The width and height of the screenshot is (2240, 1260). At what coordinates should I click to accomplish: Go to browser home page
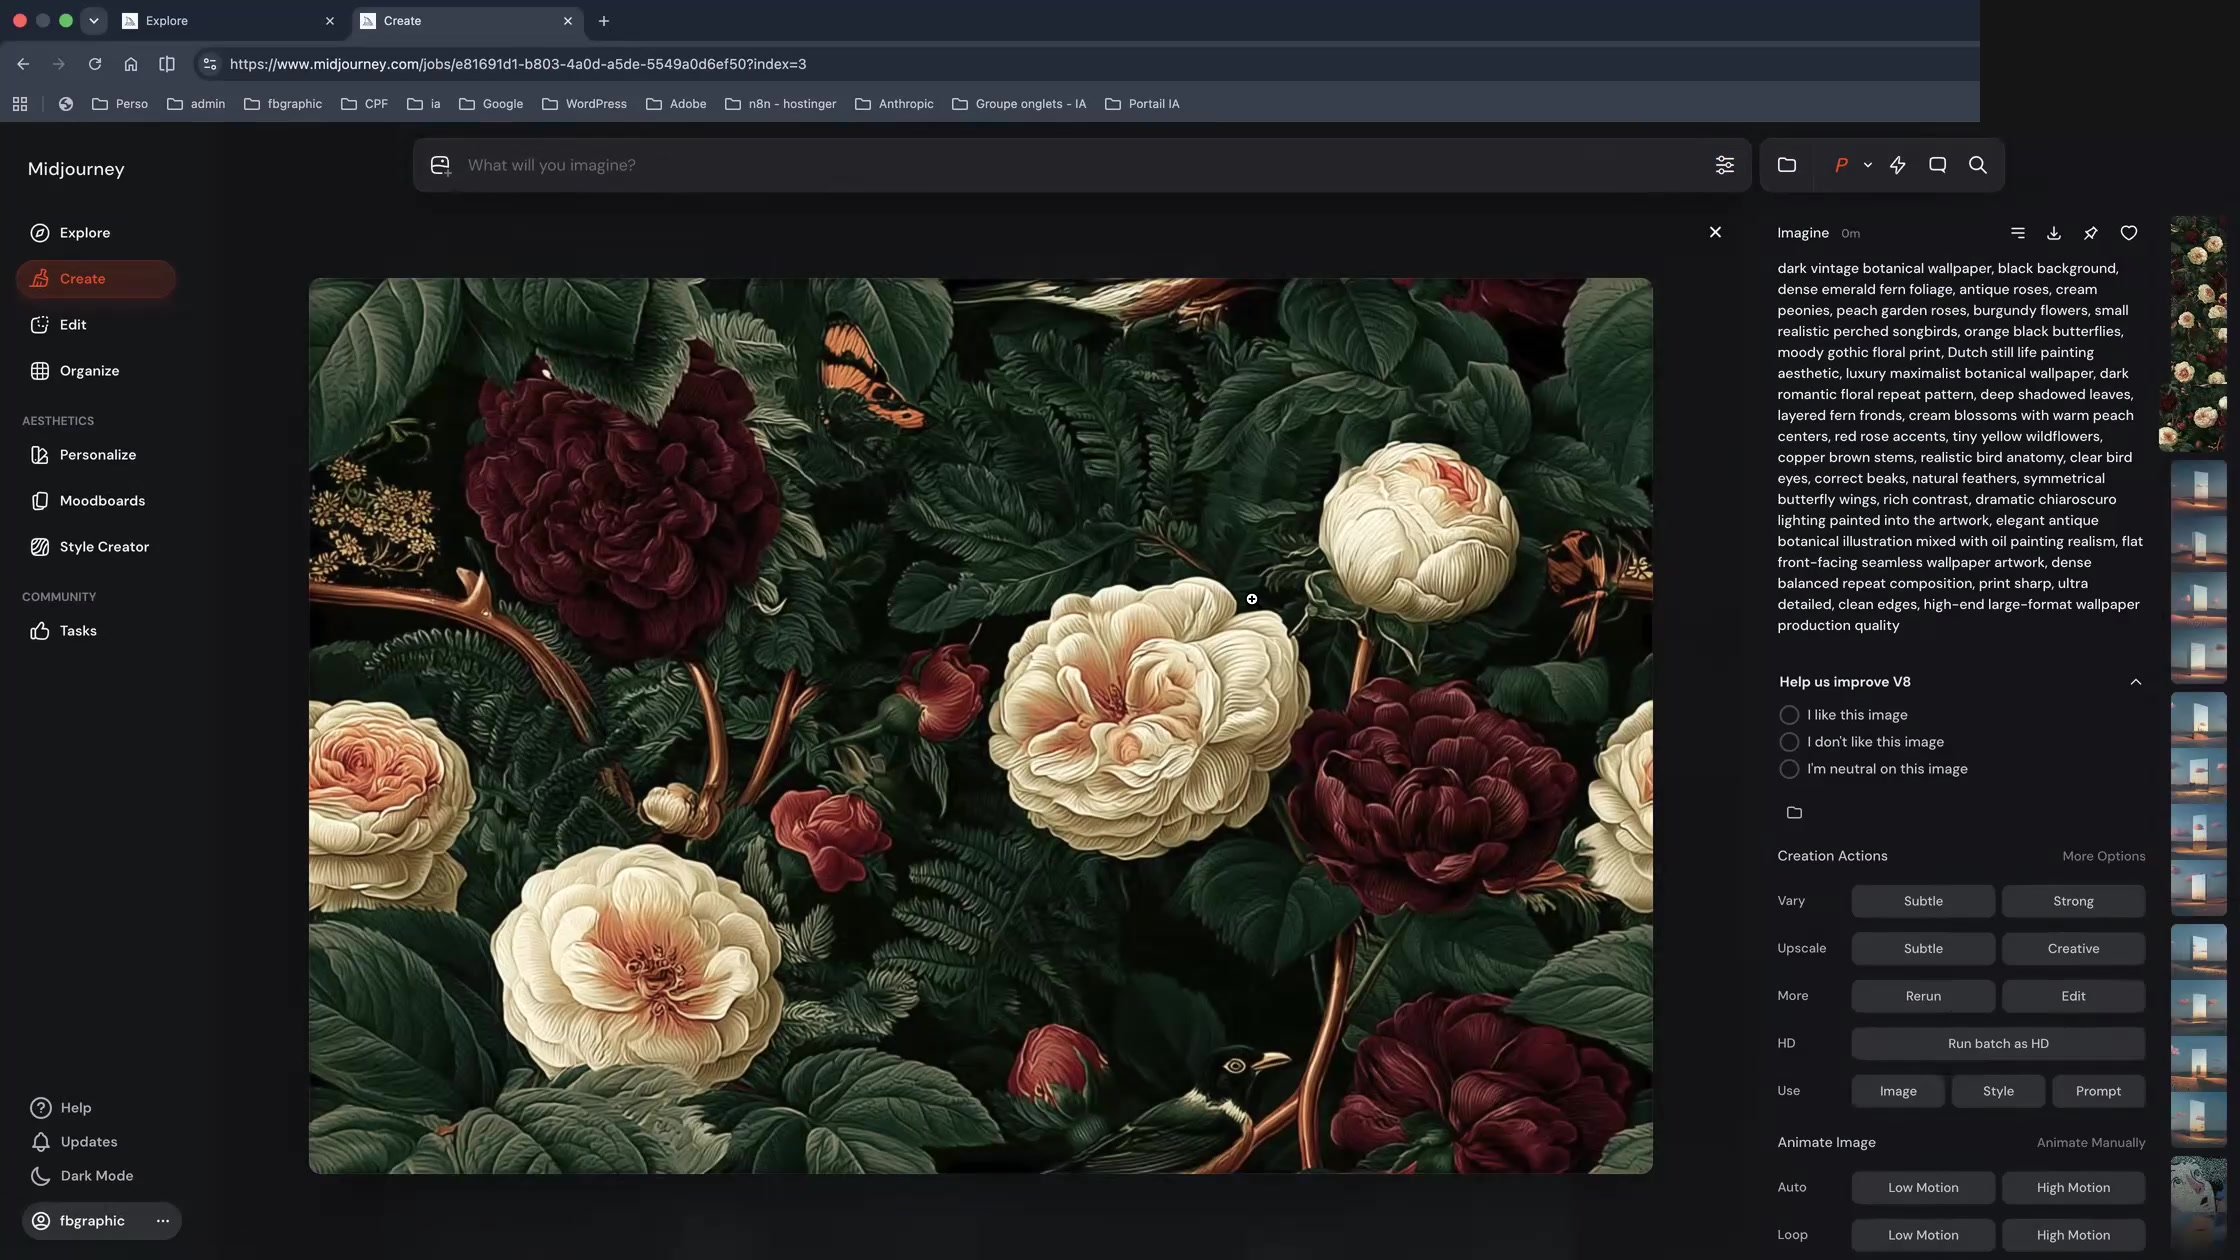pos(130,64)
